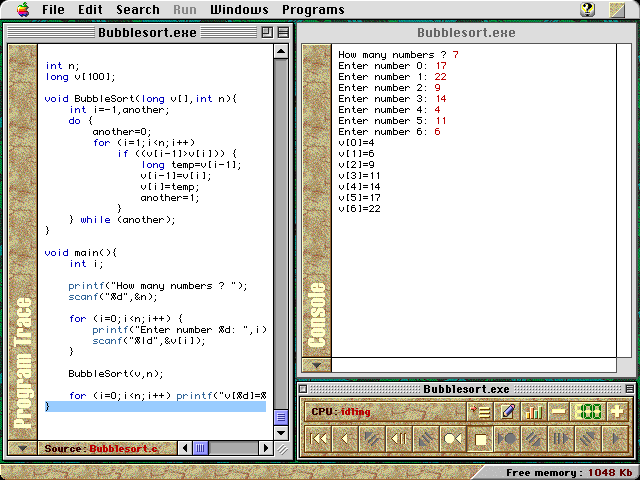The width and height of the screenshot is (640, 480).
Task: Open the bar chart statistics icon
Action: tap(534, 411)
